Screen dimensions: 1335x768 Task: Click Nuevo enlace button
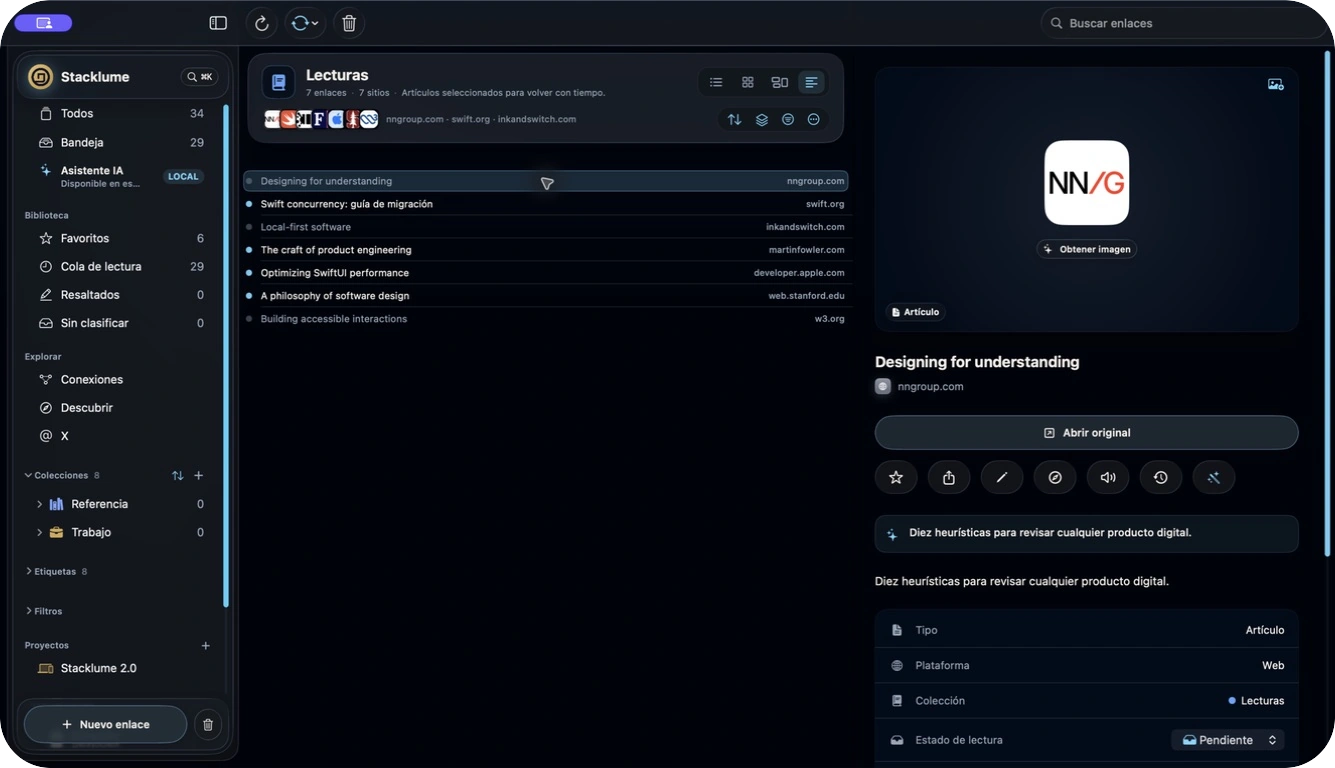point(105,724)
